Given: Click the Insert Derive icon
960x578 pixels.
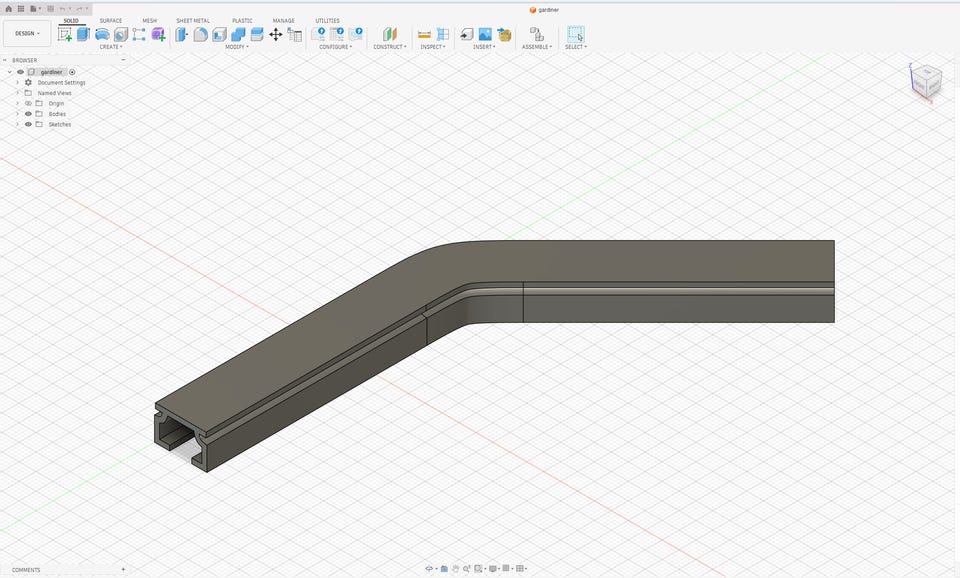Looking at the screenshot, I should pyautogui.click(x=467, y=34).
